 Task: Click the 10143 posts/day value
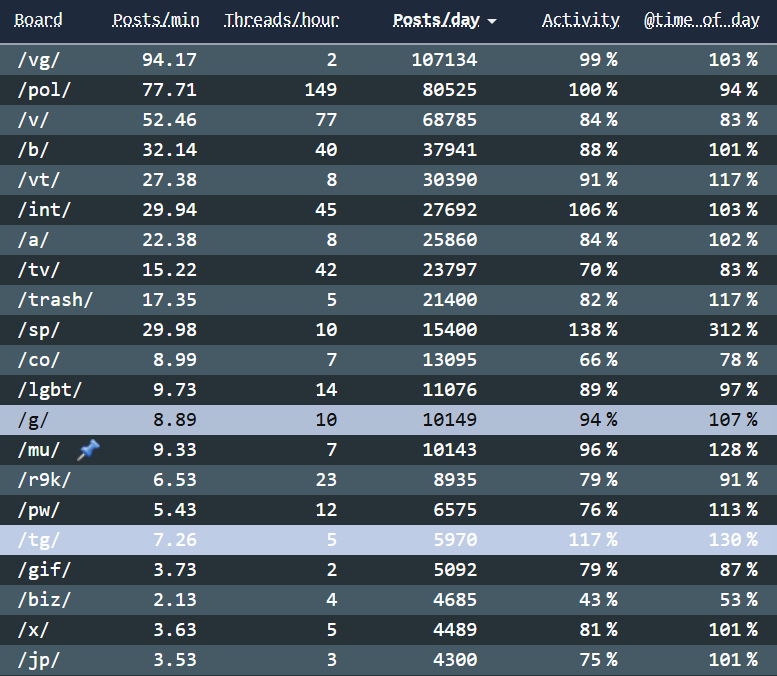(x=450, y=450)
